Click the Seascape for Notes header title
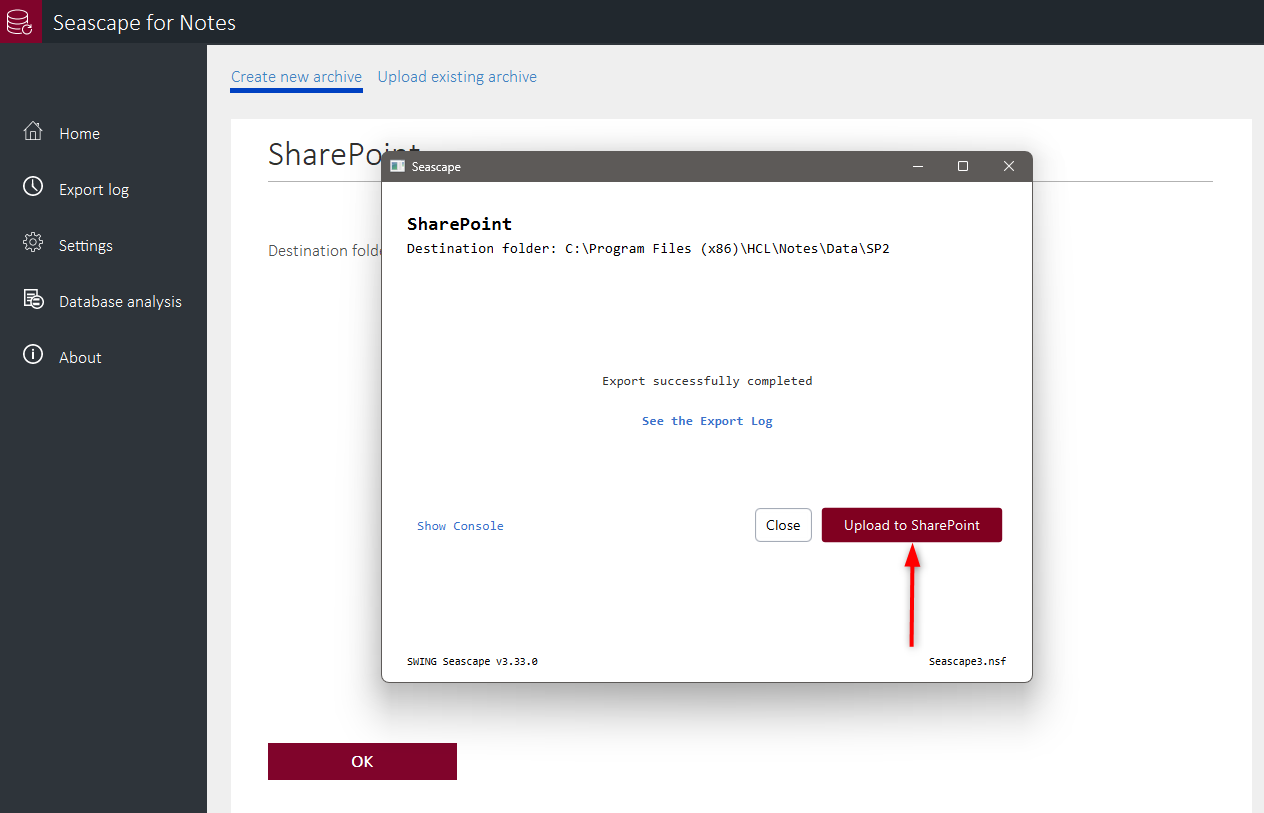 [x=144, y=22]
